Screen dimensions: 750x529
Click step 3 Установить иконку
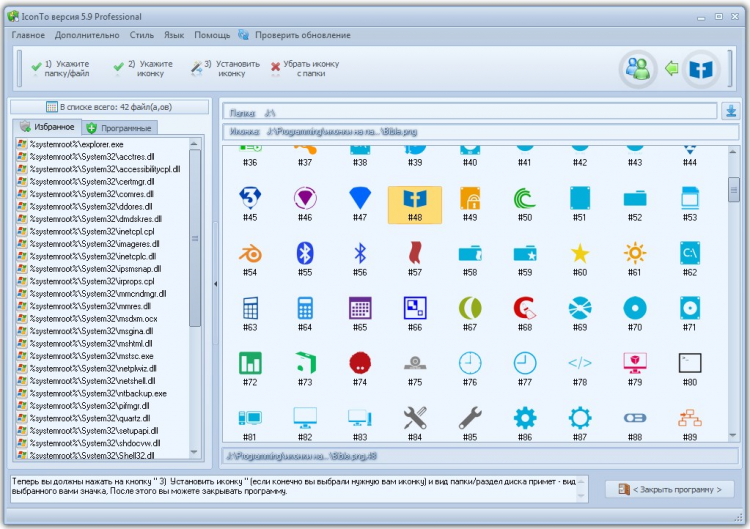(225, 68)
